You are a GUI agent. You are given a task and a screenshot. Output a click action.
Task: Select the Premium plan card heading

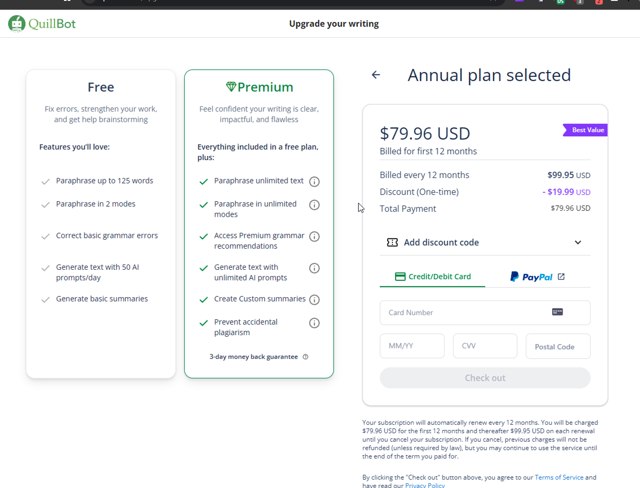pyautogui.click(x=259, y=88)
